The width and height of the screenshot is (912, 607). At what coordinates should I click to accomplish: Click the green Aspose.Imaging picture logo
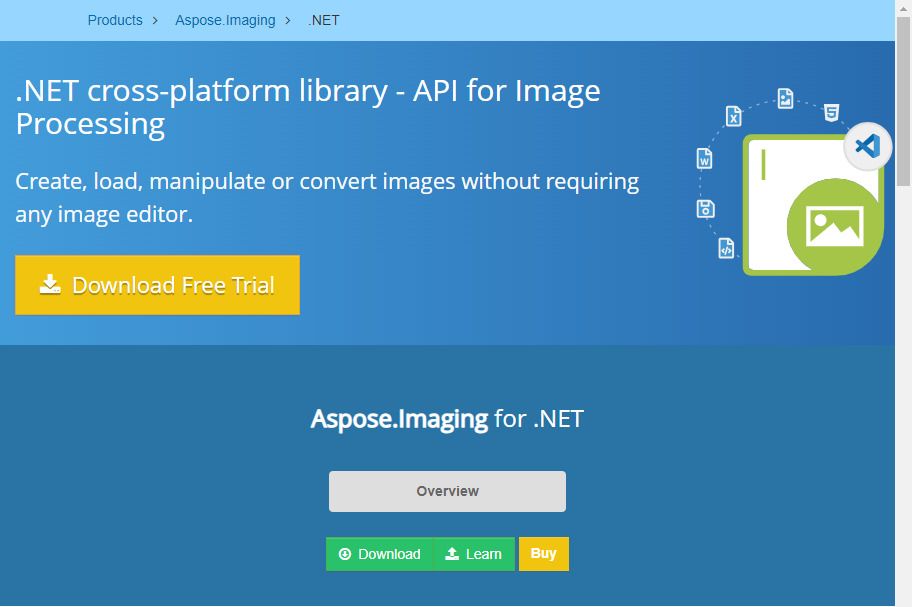pos(814,205)
